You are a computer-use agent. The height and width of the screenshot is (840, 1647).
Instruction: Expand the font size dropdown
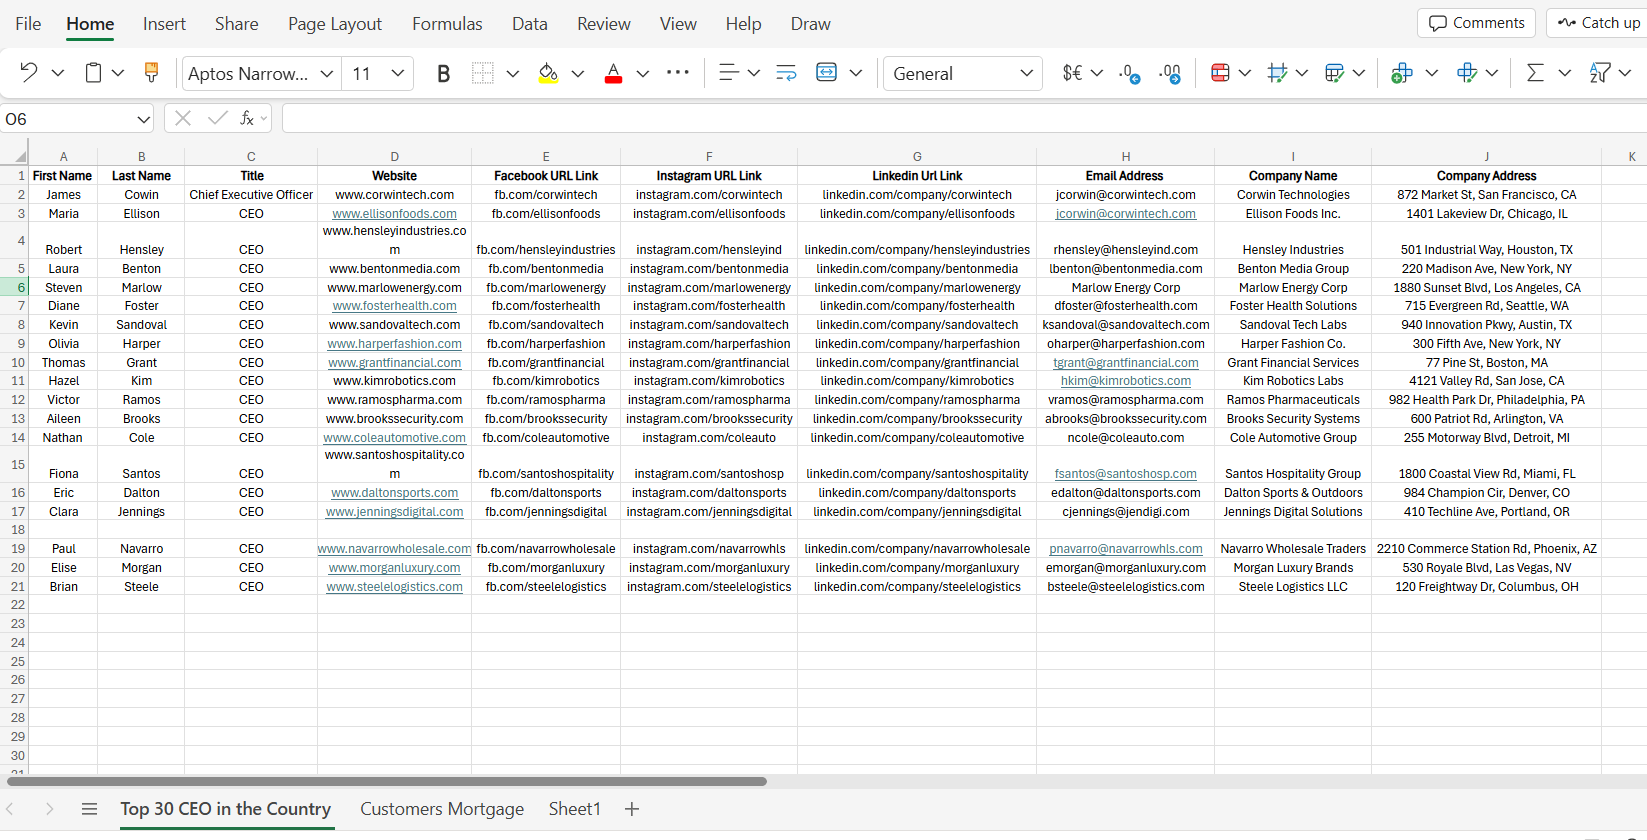click(x=397, y=73)
